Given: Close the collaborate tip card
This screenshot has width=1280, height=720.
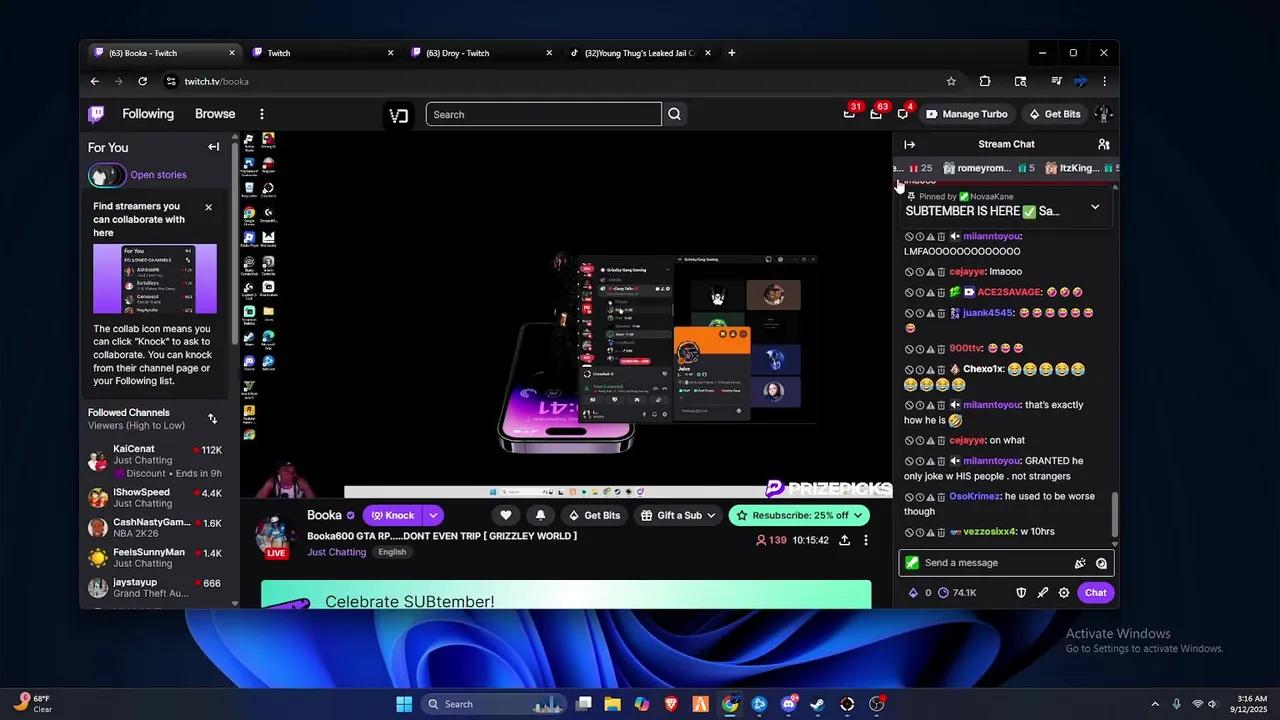Looking at the screenshot, I should pos(208,207).
